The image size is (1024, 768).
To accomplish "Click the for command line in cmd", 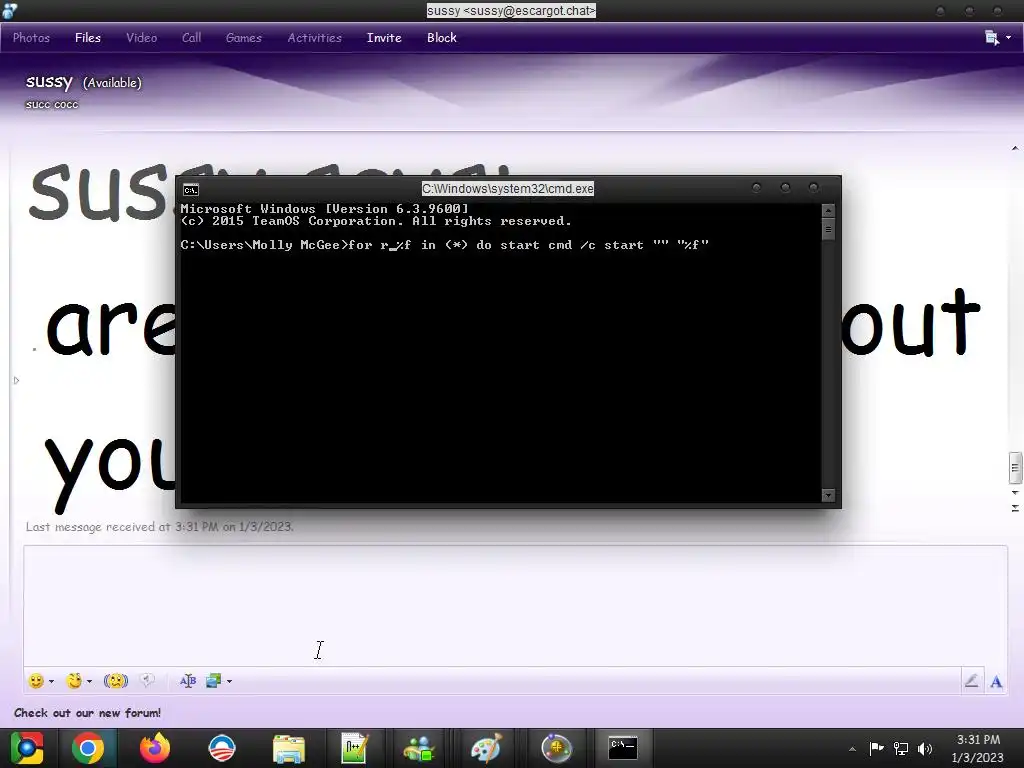I will point(445,245).
